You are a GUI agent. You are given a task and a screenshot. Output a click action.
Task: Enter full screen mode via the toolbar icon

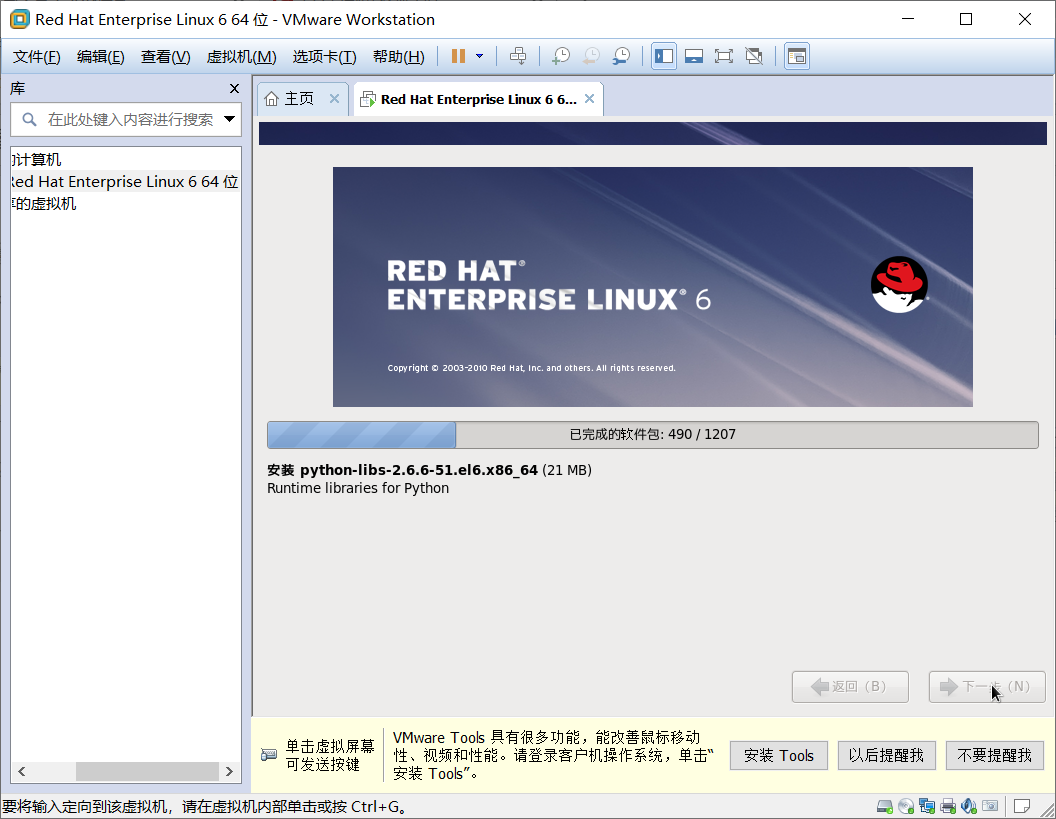click(x=723, y=56)
